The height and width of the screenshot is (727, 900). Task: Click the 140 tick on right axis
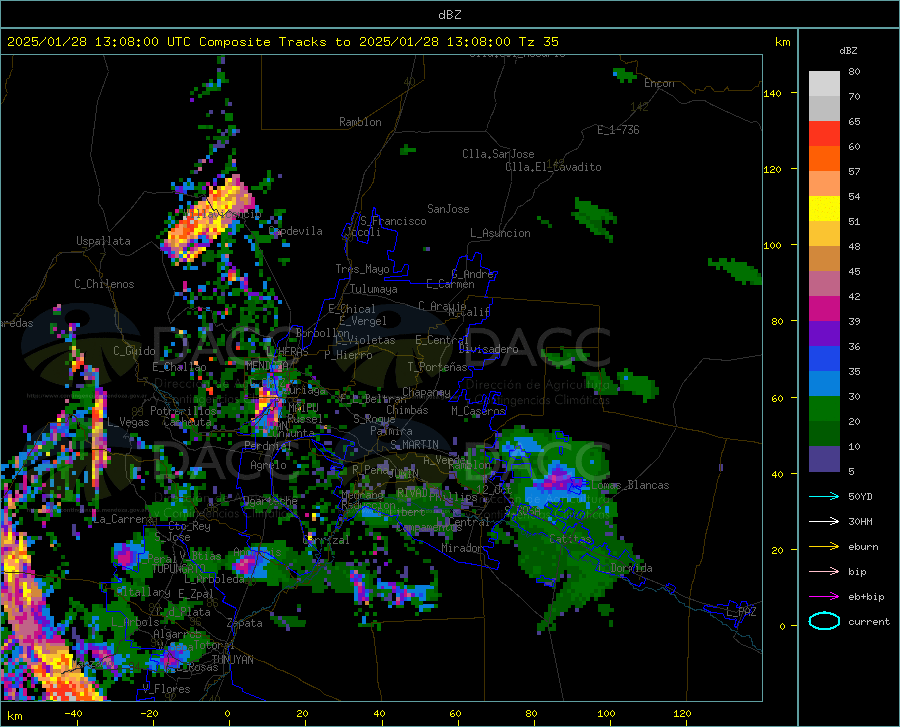[x=772, y=93]
